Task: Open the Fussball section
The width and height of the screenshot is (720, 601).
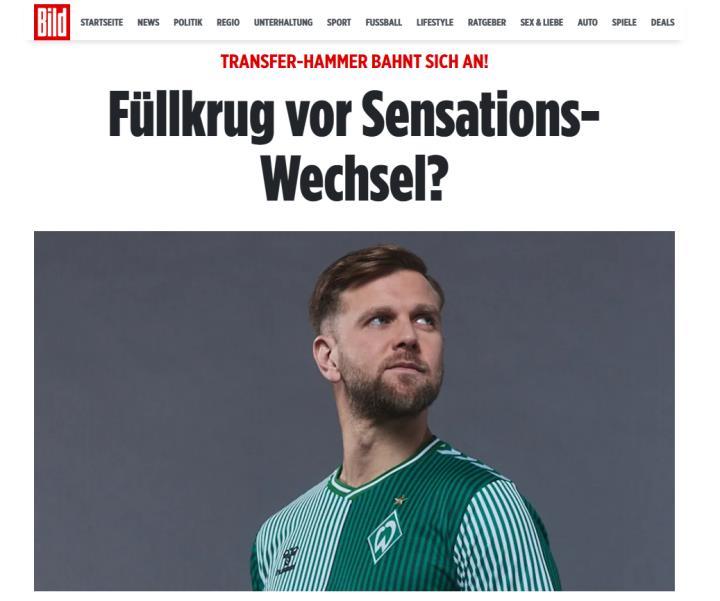Action: click(x=384, y=22)
